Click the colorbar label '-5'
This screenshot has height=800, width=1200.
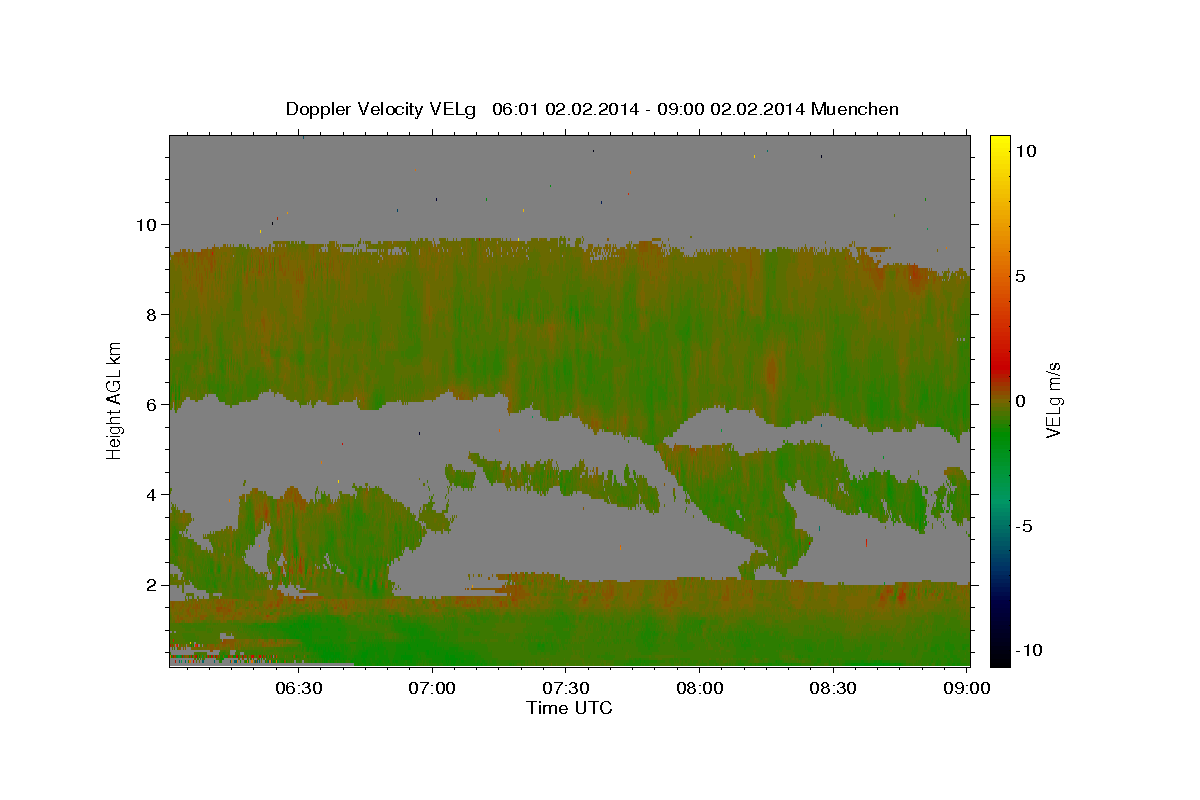tap(1025, 526)
